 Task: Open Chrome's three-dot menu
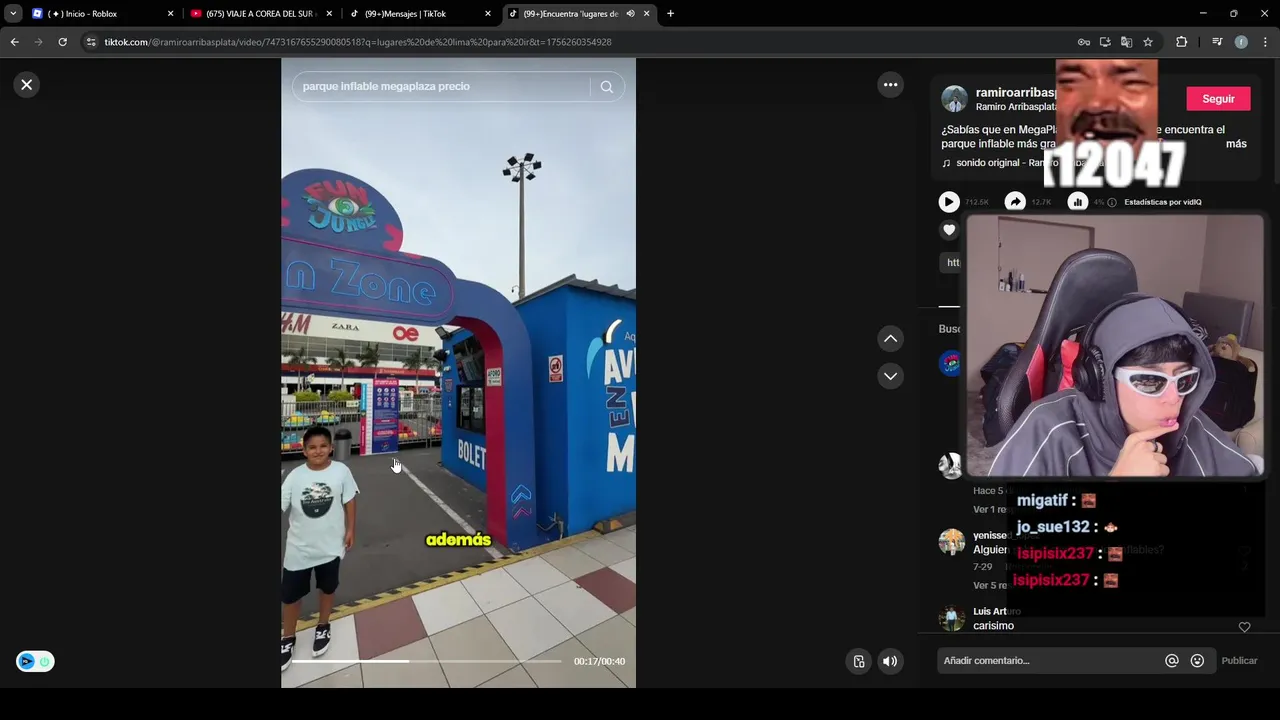point(1265,42)
